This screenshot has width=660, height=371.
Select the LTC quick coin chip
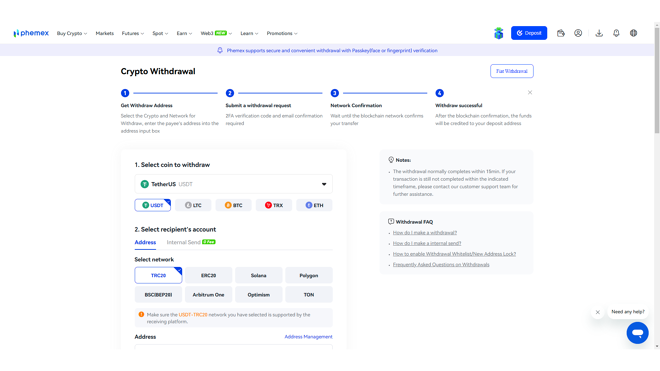(193, 205)
